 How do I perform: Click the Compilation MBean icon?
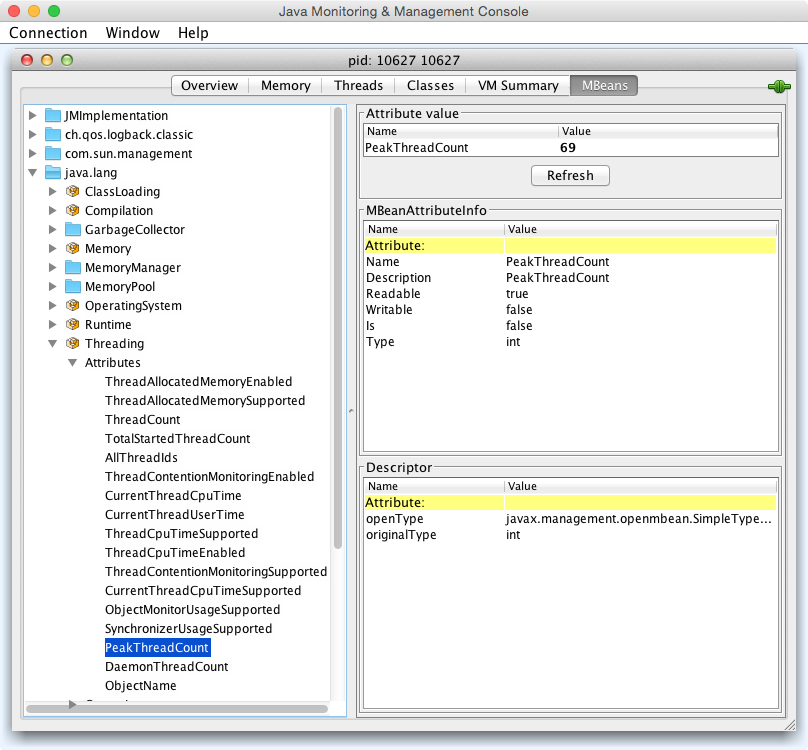tap(72, 211)
